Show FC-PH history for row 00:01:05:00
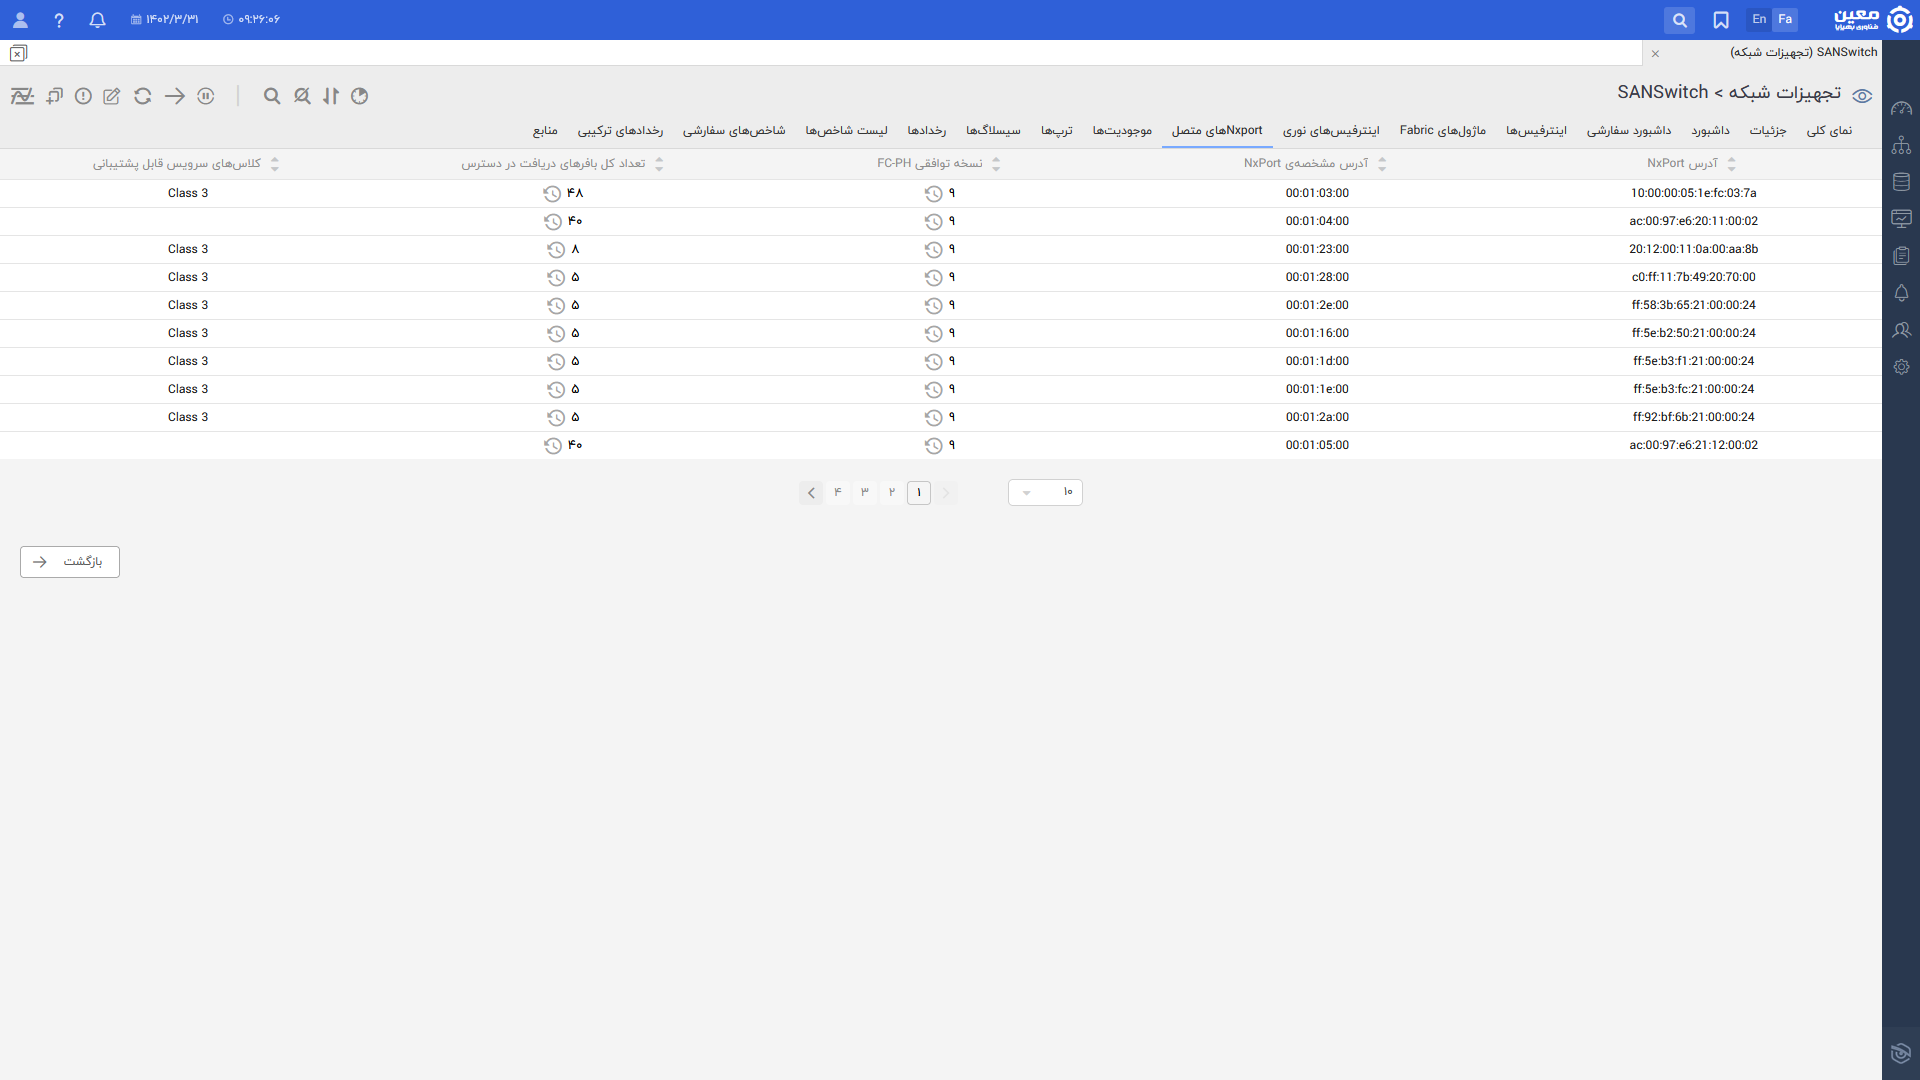Viewport: 1920px width, 1080px height. tap(933, 445)
